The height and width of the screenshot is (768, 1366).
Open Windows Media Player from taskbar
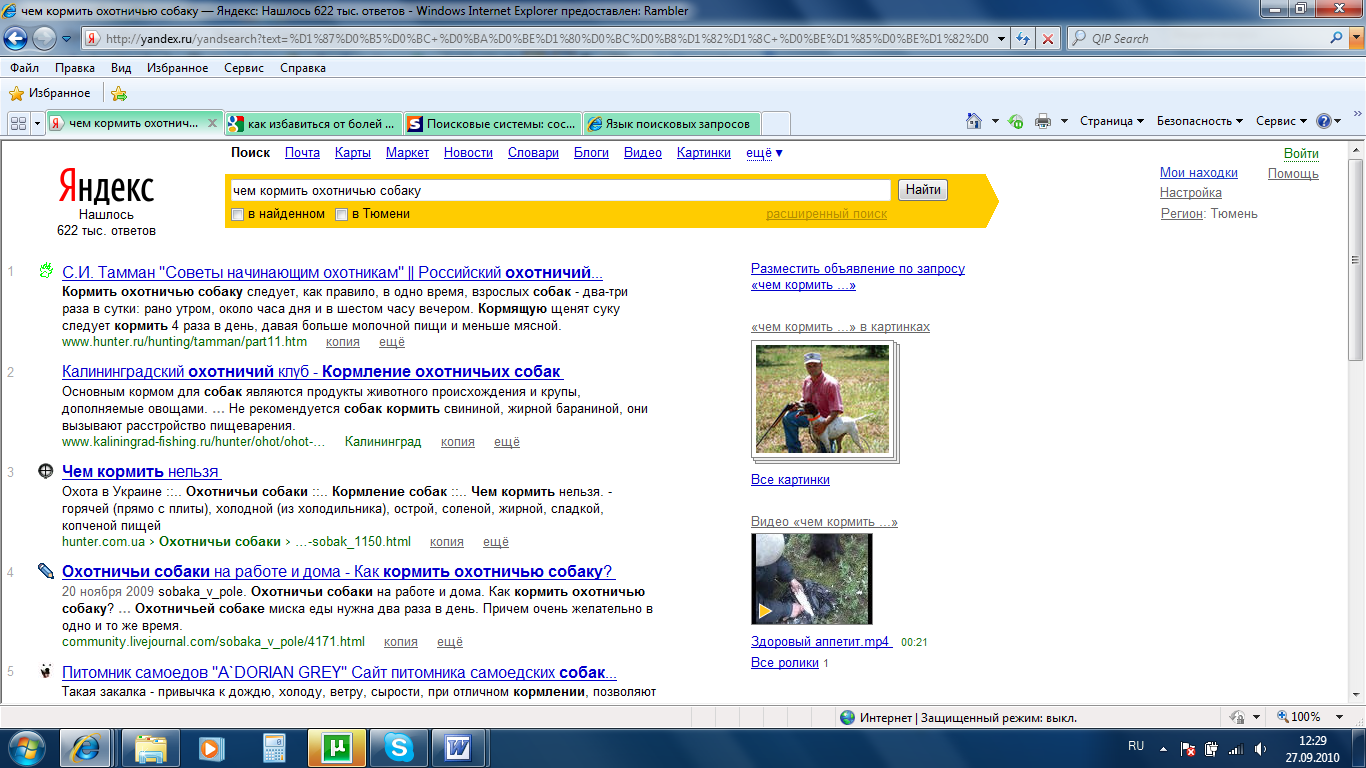pos(211,748)
